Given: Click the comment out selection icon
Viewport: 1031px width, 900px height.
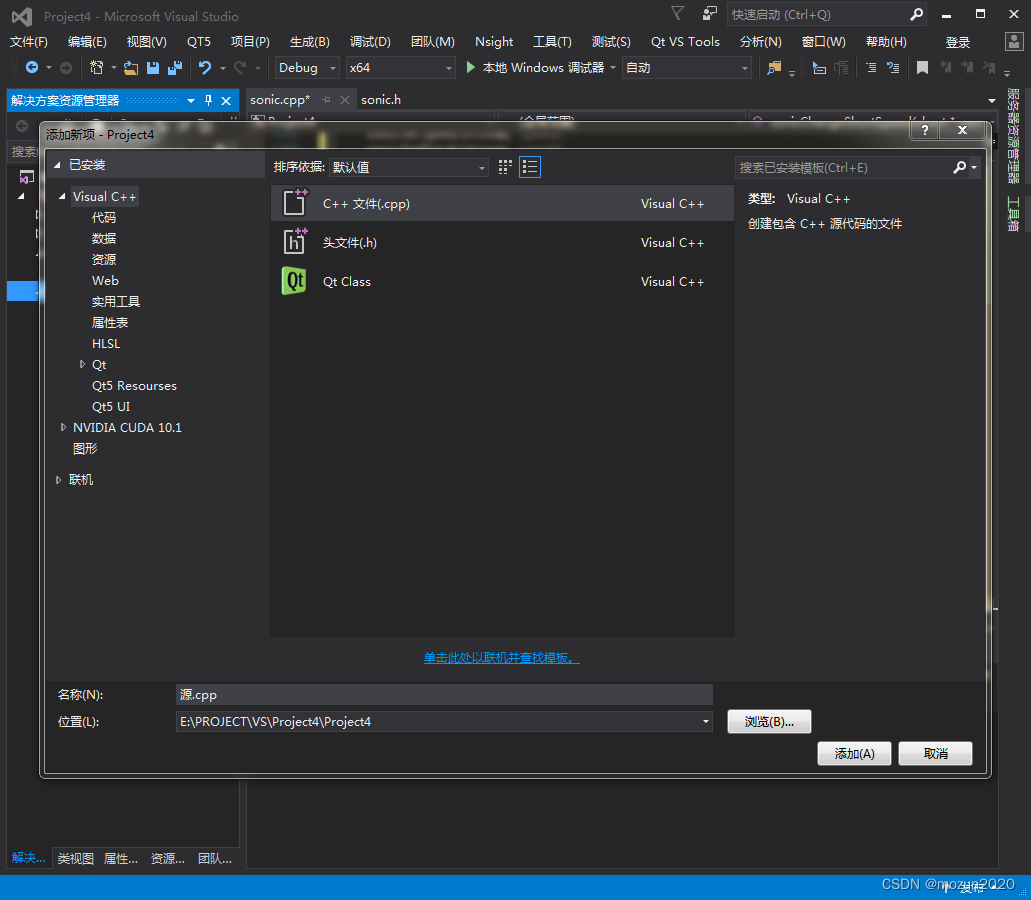Looking at the screenshot, I should click(871, 67).
